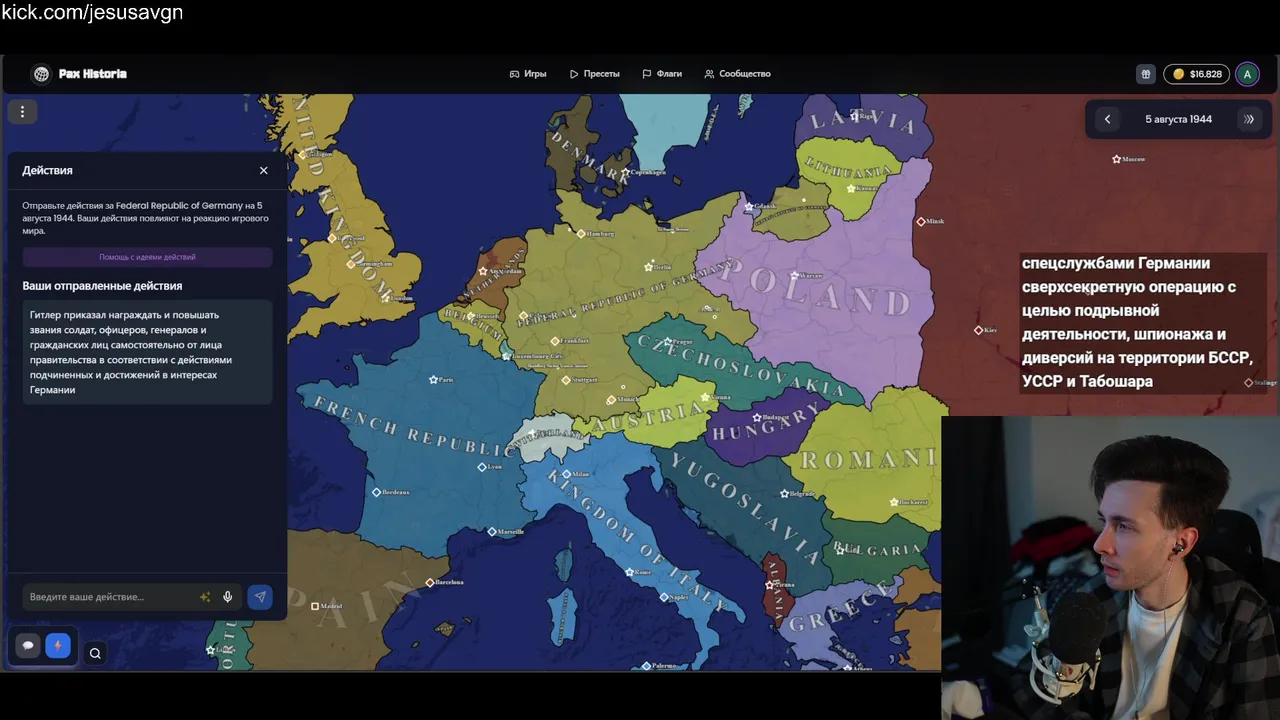Click the $16.828 coin balance
The image size is (1280, 720).
(1196, 74)
